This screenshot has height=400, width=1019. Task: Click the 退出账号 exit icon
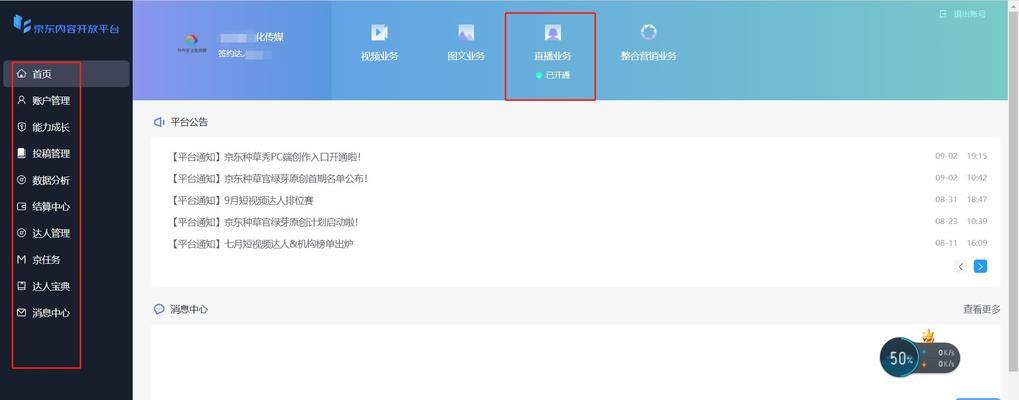tap(943, 14)
